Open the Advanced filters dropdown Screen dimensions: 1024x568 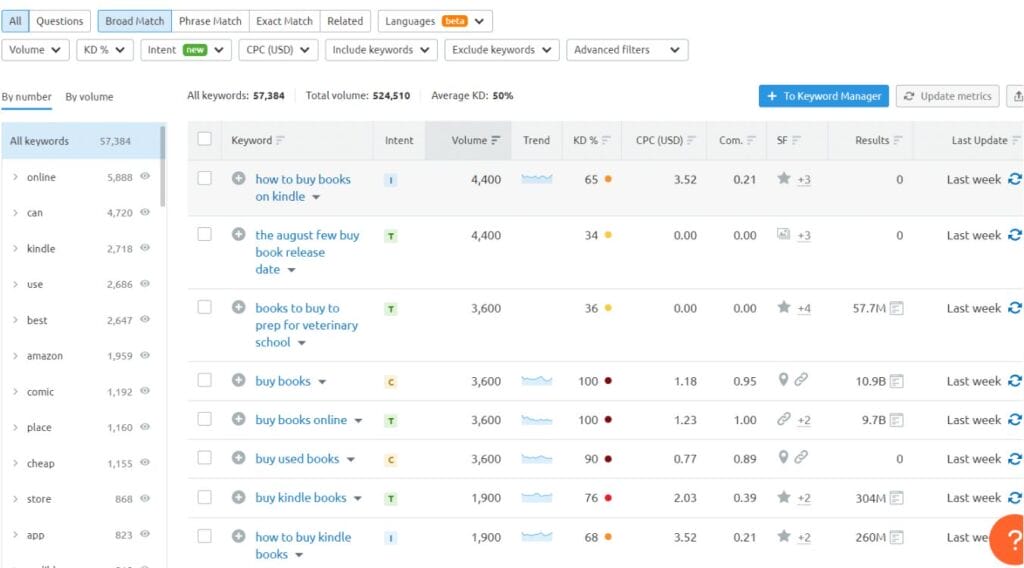point(627,50)
